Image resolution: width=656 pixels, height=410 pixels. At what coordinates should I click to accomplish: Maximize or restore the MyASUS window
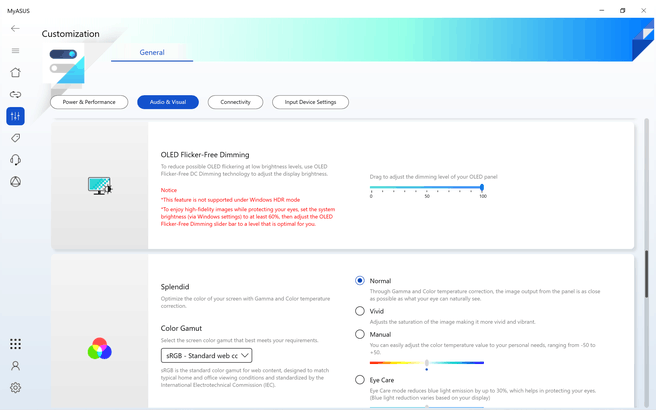tap(623, 10)
